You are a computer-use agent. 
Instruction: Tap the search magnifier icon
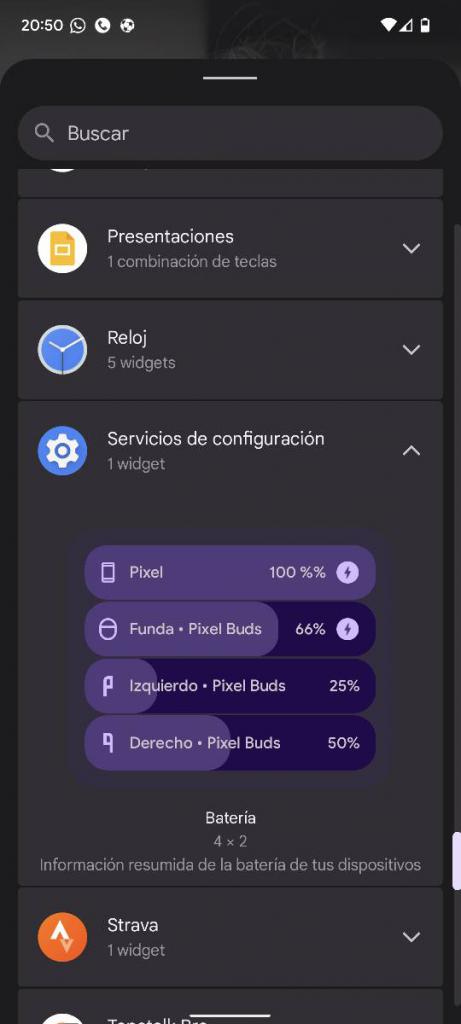(x=44, y=133)
